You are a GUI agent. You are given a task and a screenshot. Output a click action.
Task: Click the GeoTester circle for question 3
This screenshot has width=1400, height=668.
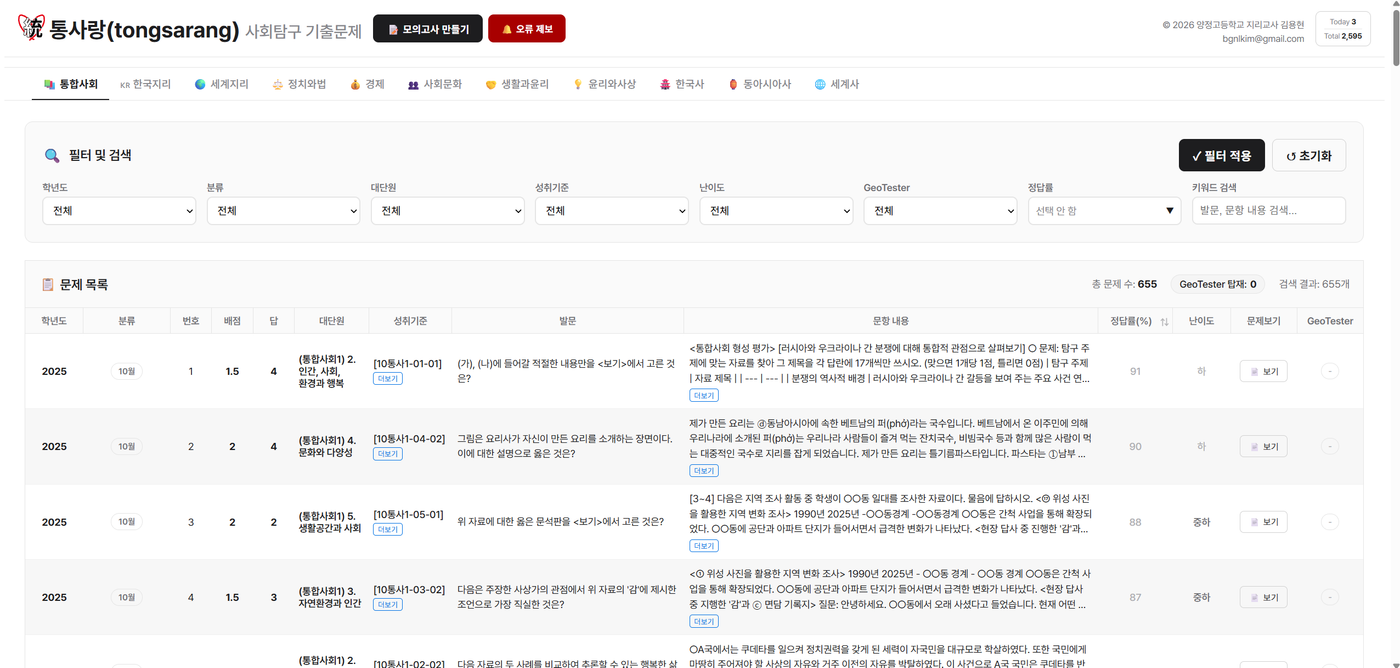tap(1330, 522)
